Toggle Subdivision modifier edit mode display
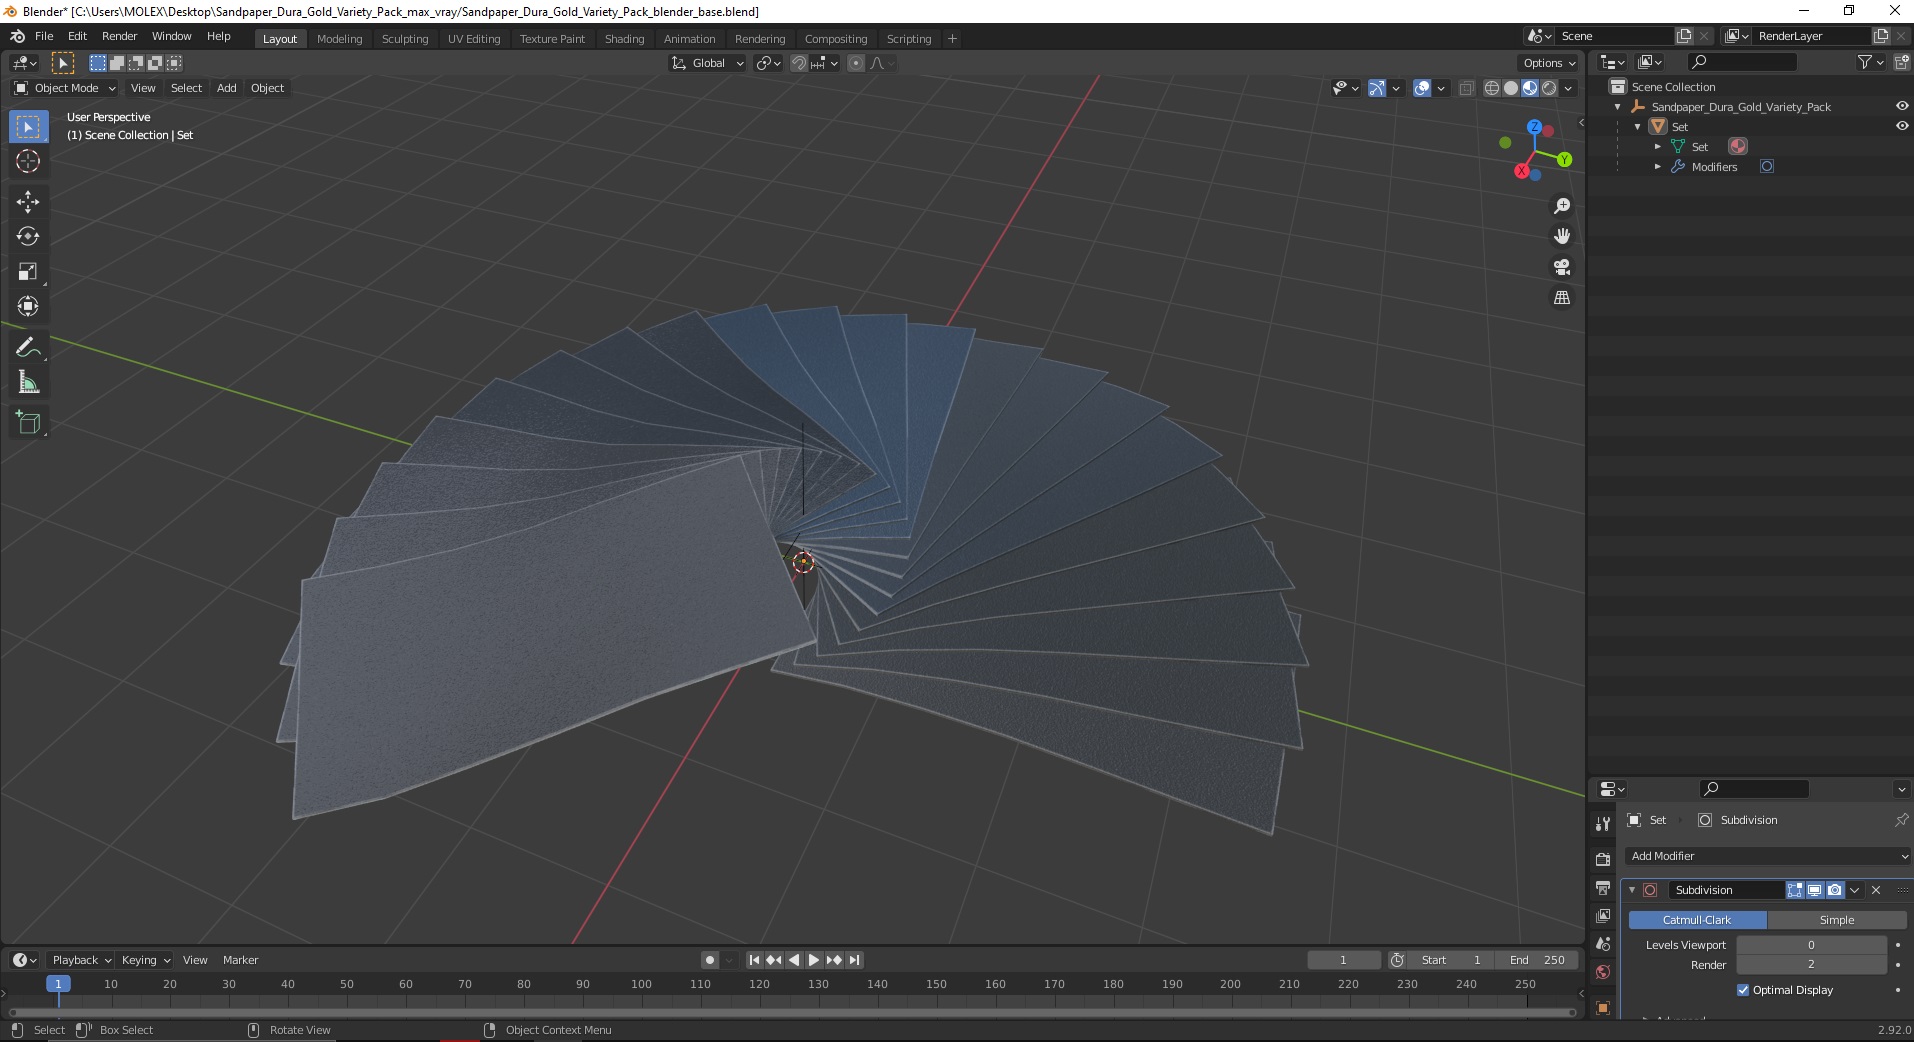The height and width of the screenshot is (1042, 1914). click(1795, 890)
